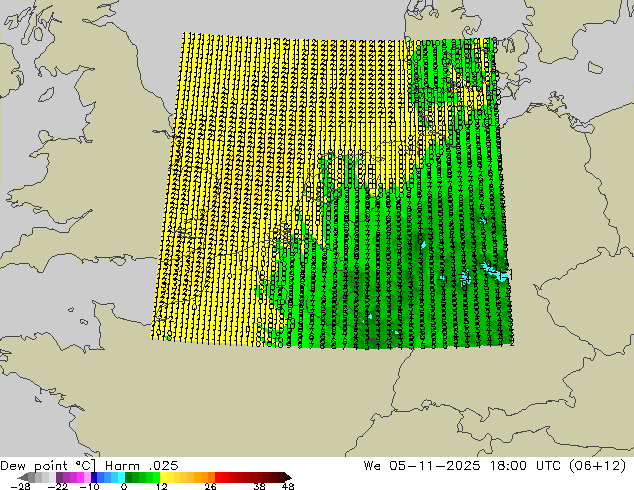Click the 'Dew point °C] Harm .025' title

point(89,466)
